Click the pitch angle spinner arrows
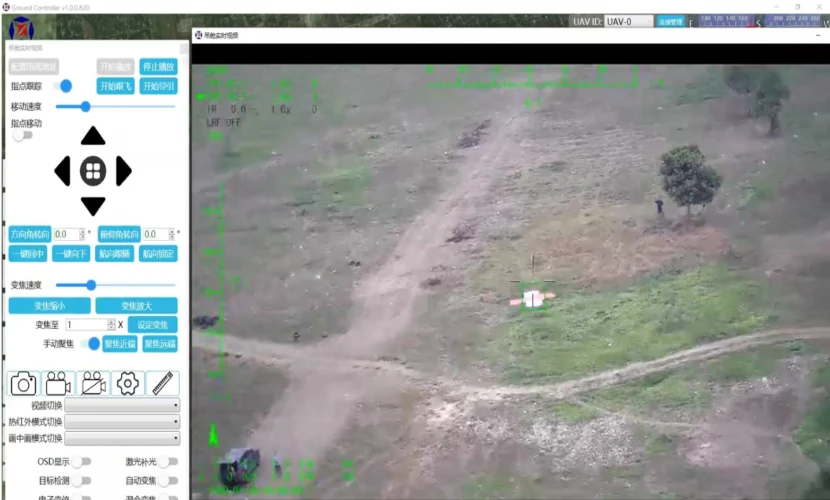 point(172,234)
